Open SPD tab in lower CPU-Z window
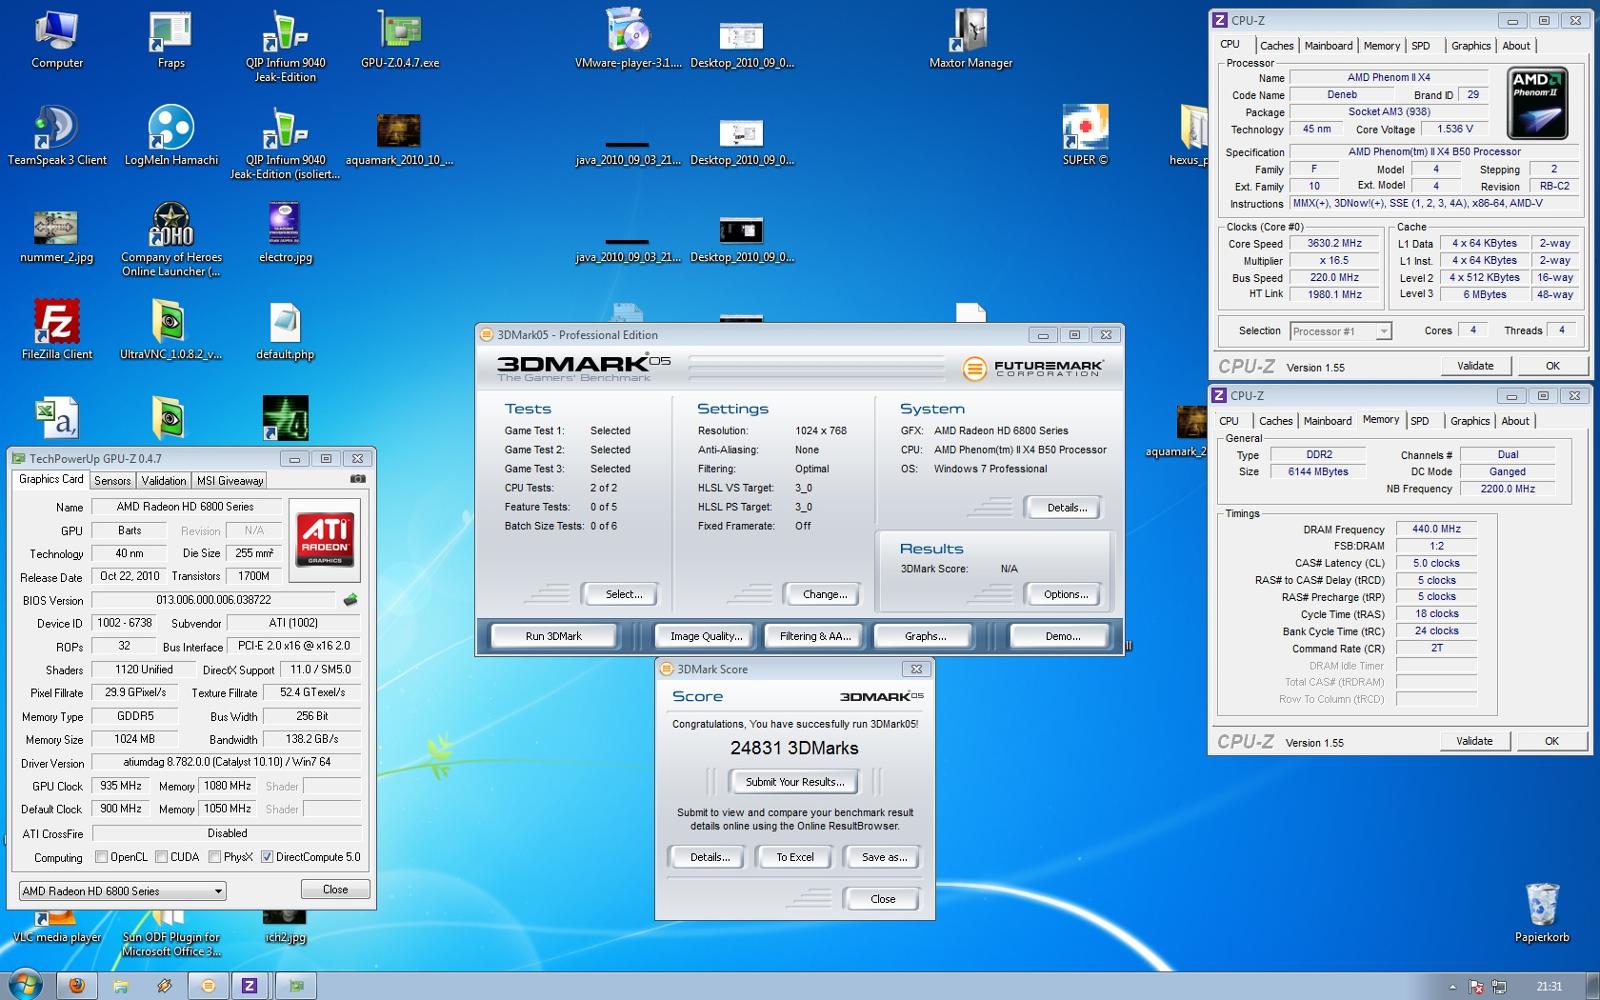This screenshot has height=1000, width=1600. tap(1420, 421)
